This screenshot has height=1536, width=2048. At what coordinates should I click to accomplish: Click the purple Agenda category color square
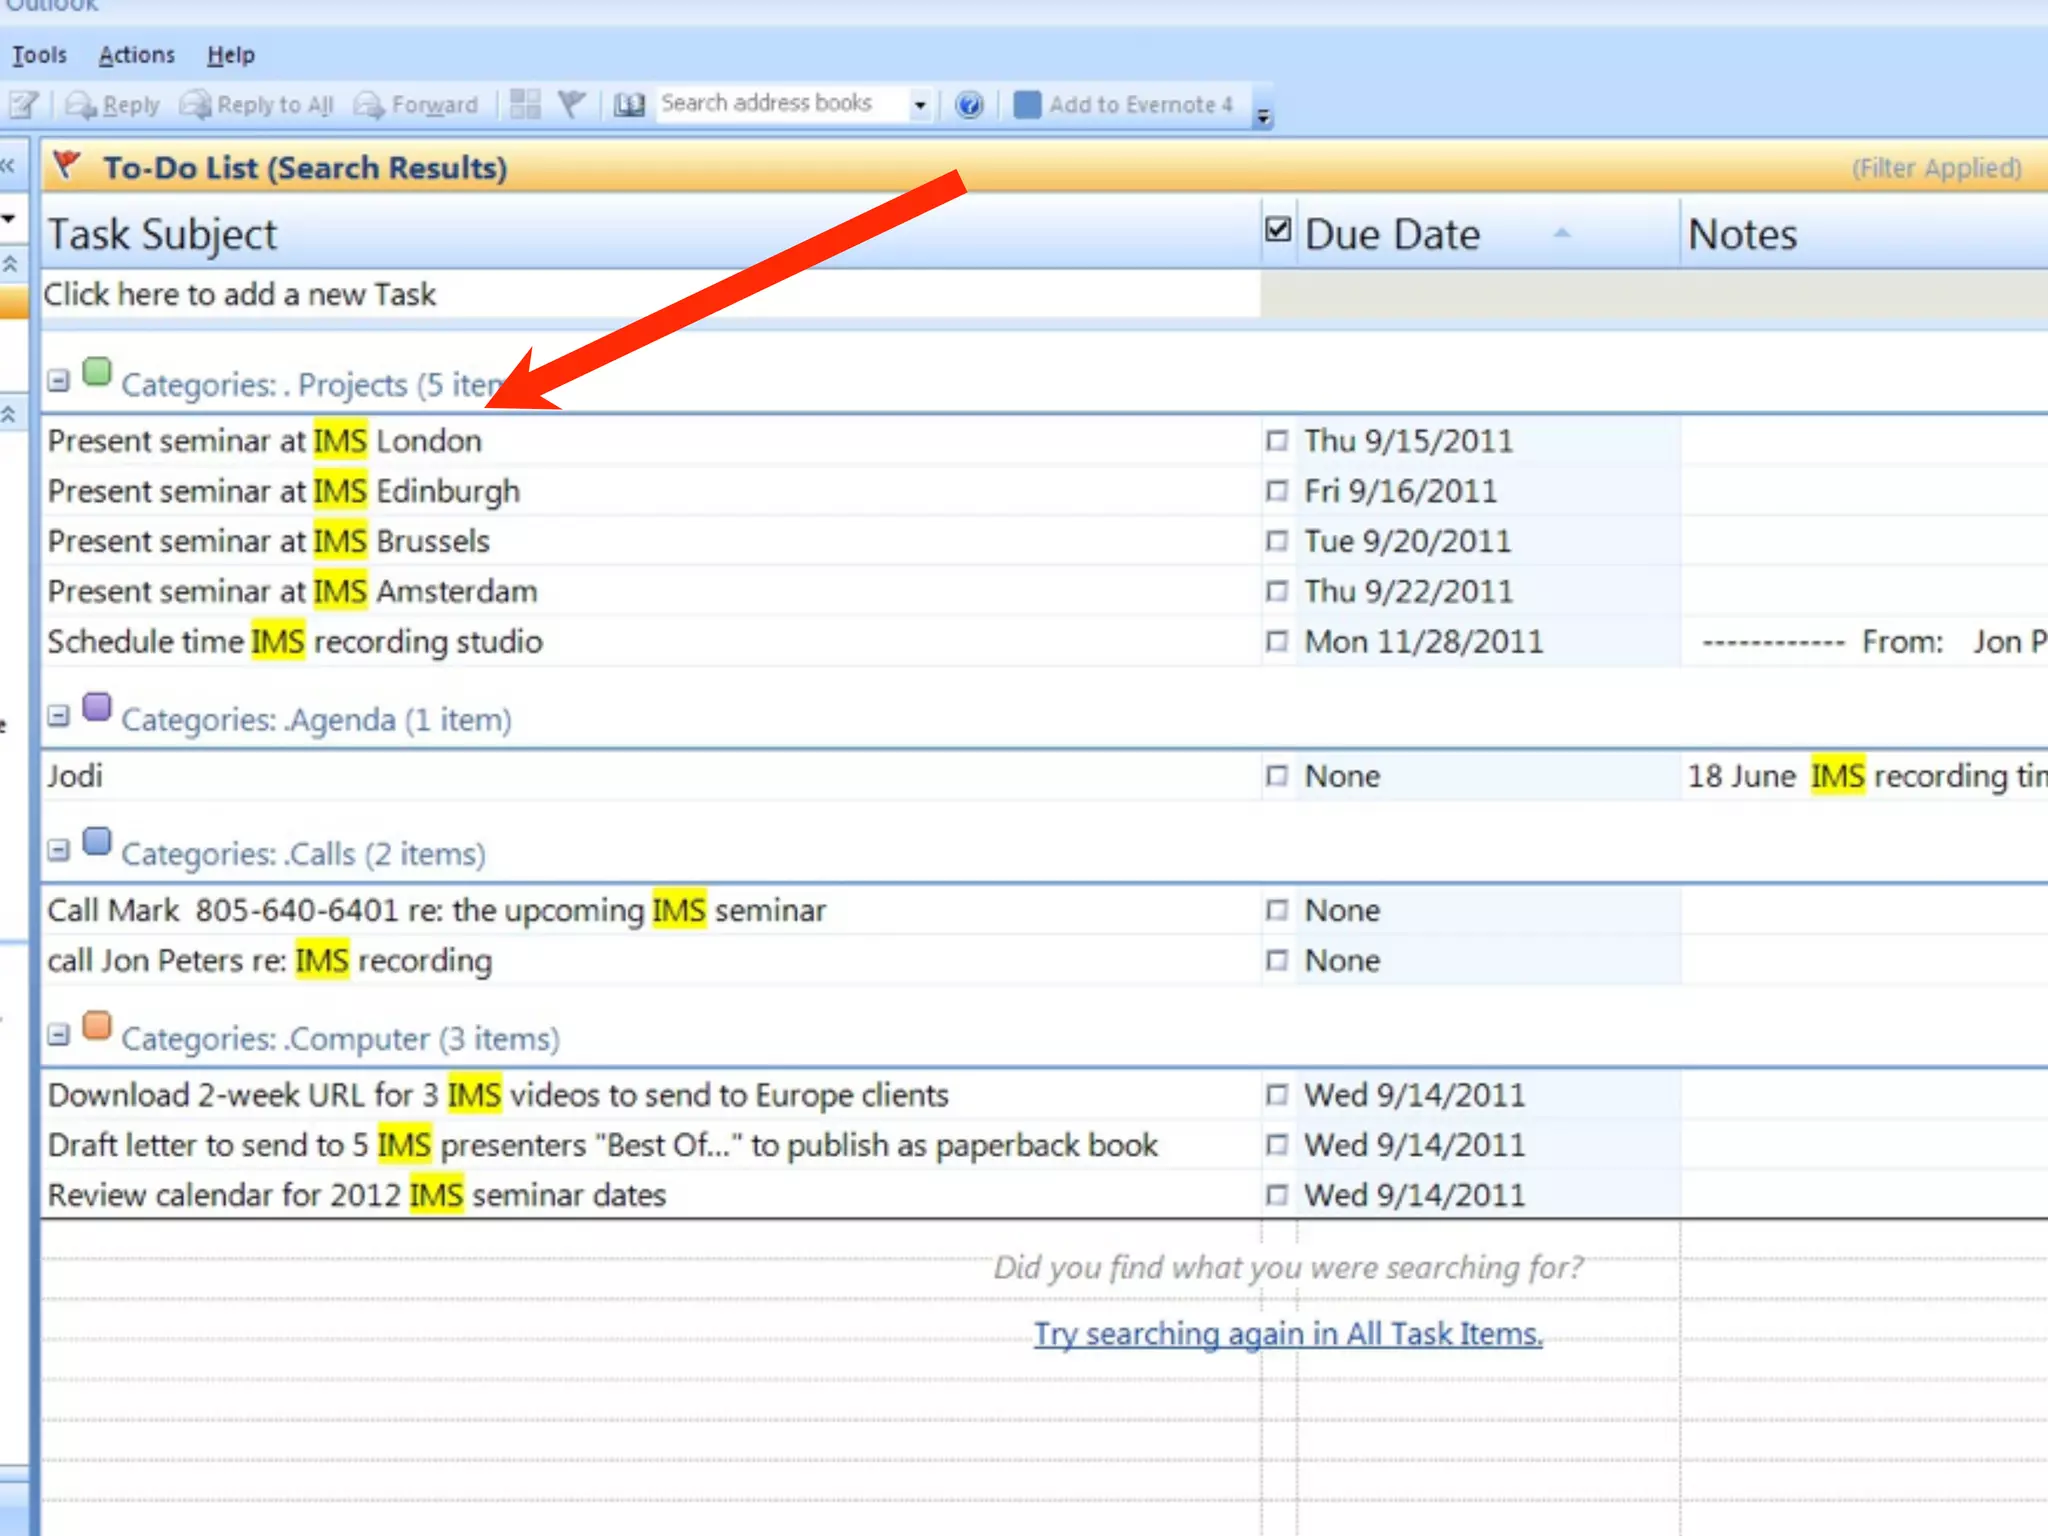point(97,708)
